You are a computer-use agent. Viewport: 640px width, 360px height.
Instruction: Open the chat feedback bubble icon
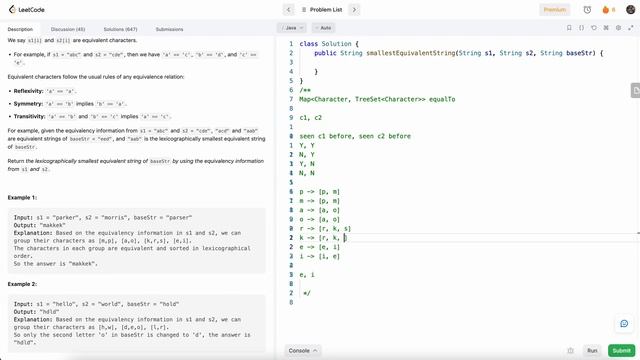pyautogui.click(x=624, y=323)
